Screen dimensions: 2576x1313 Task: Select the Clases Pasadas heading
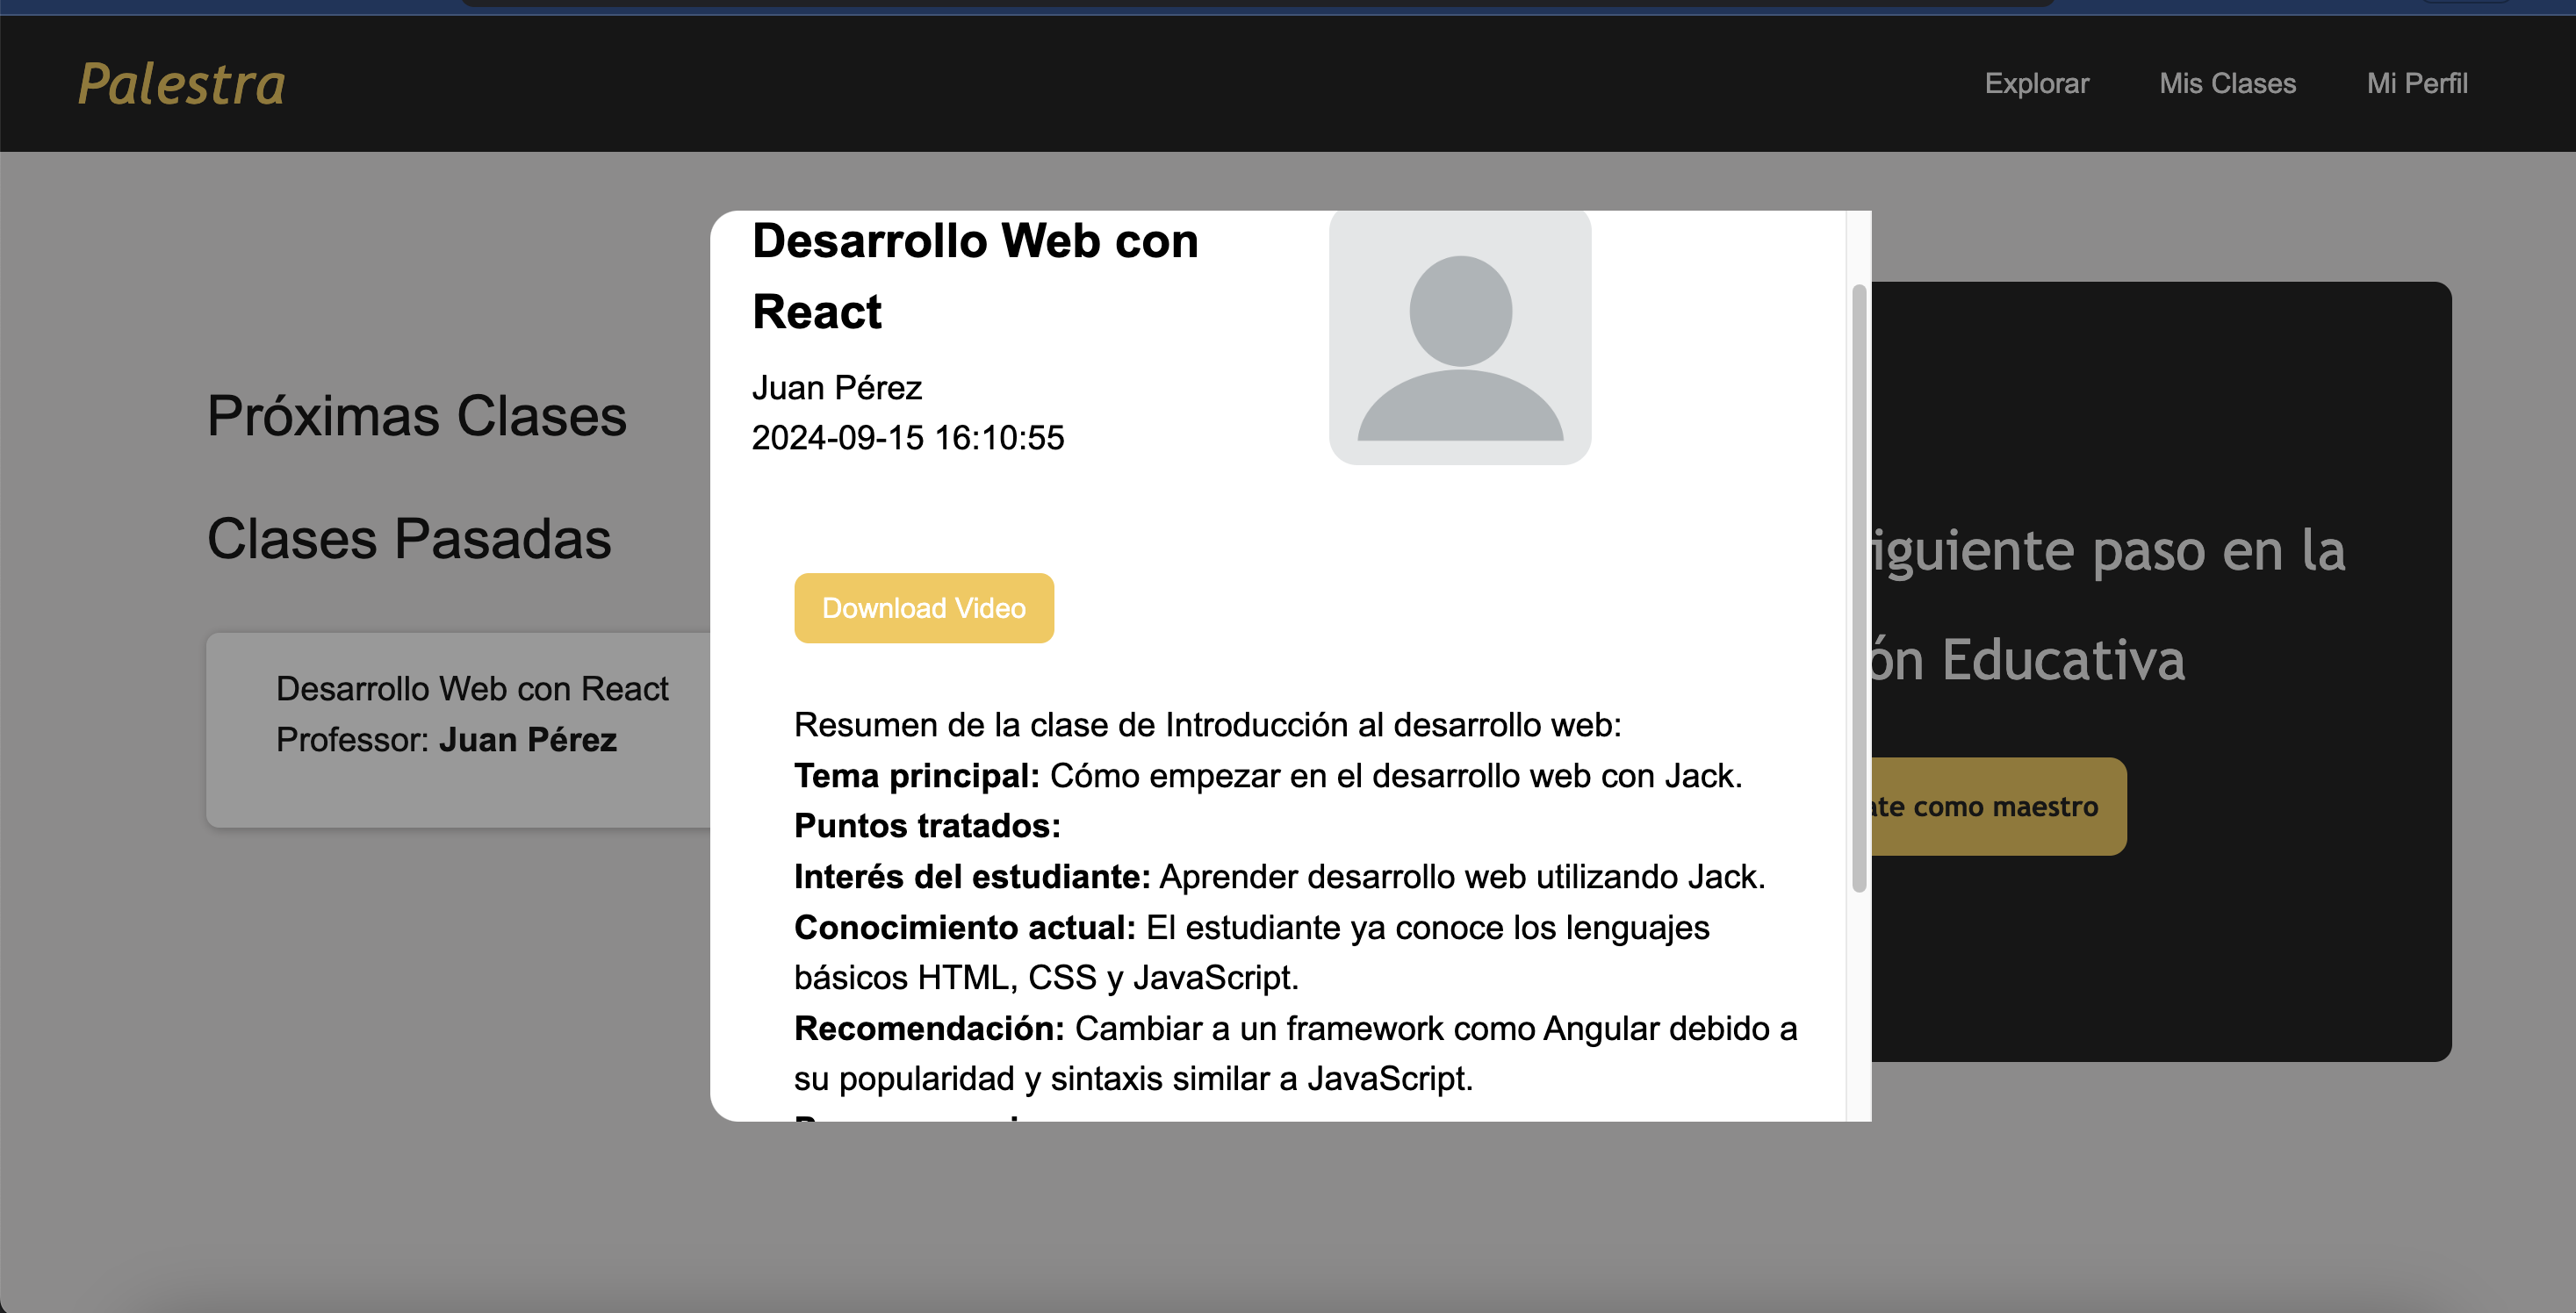coord(408,539)
